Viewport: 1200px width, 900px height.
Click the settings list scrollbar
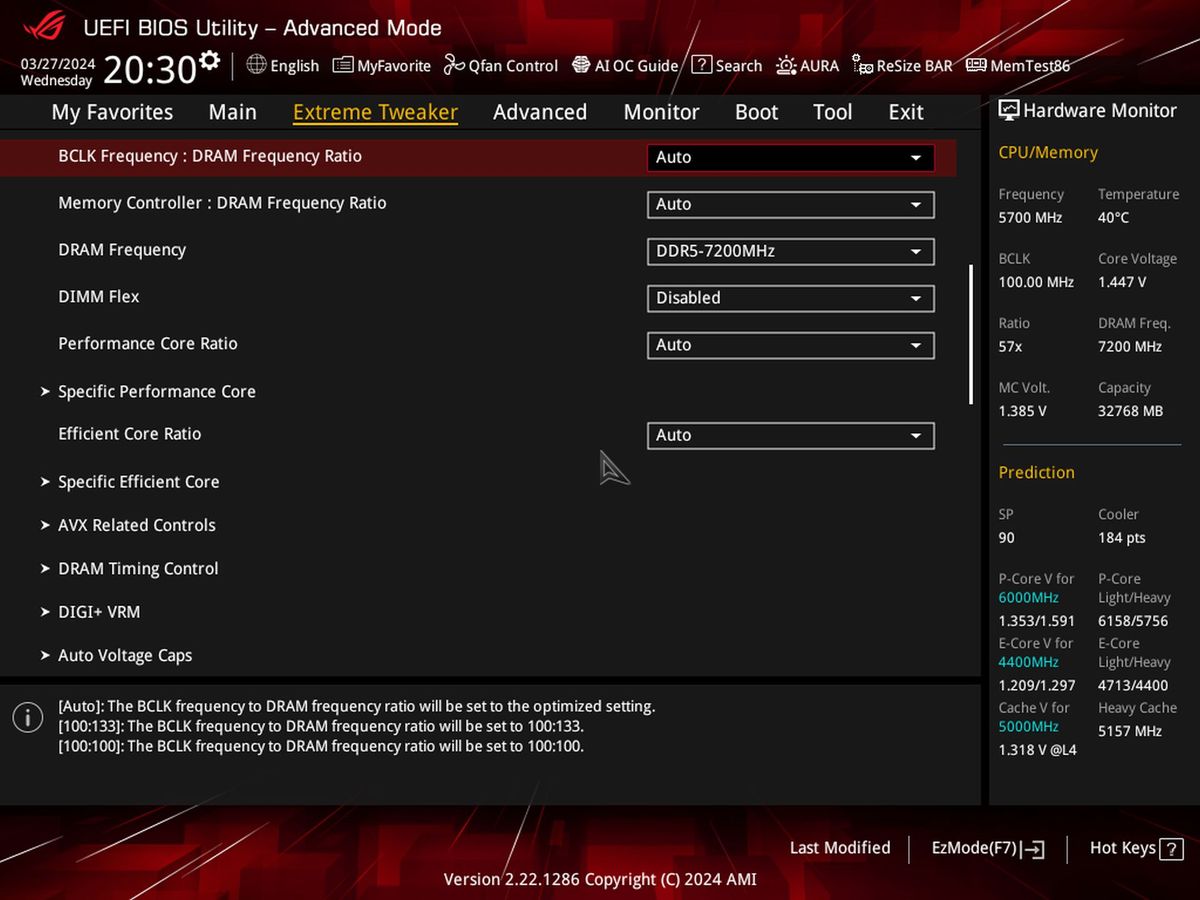[971, 334]
